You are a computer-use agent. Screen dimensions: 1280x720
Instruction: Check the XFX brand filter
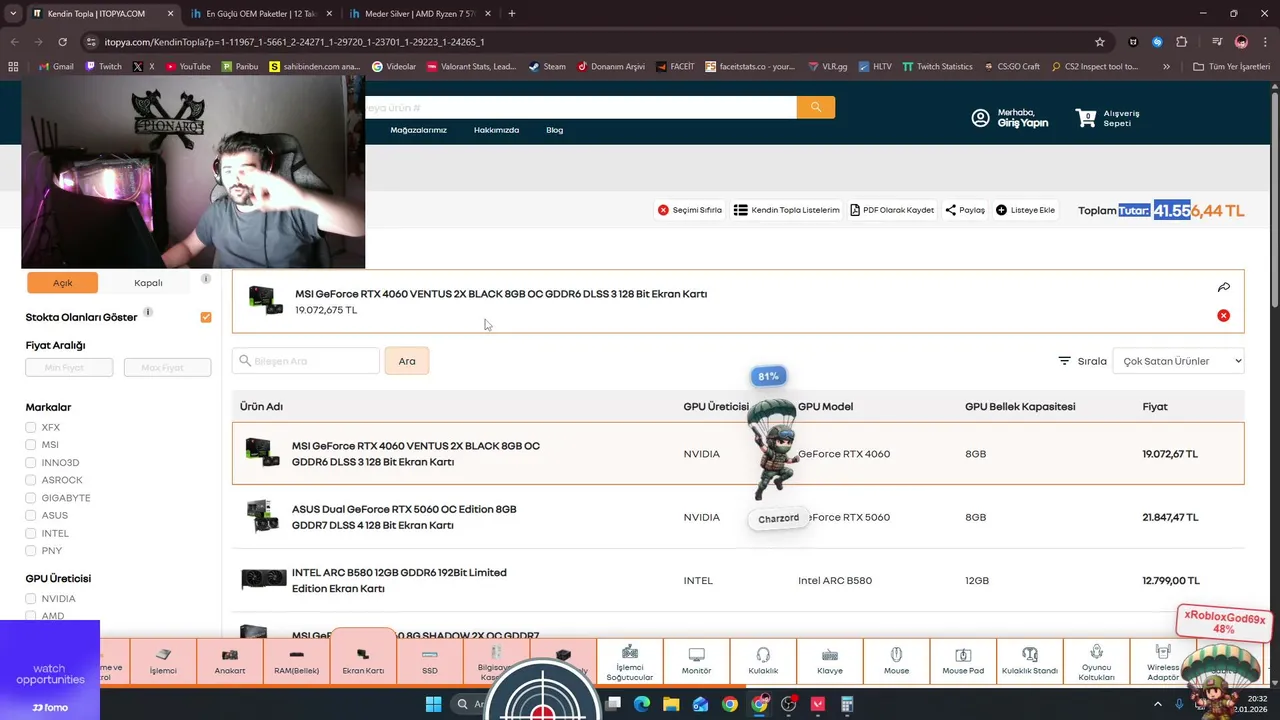click(x=31, y=427)
